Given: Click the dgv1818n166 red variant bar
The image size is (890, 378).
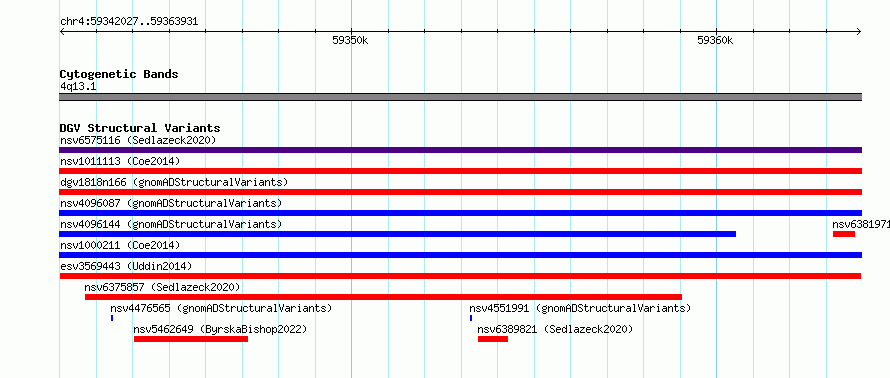Looking at the screenshot, I should click(460, 192).
